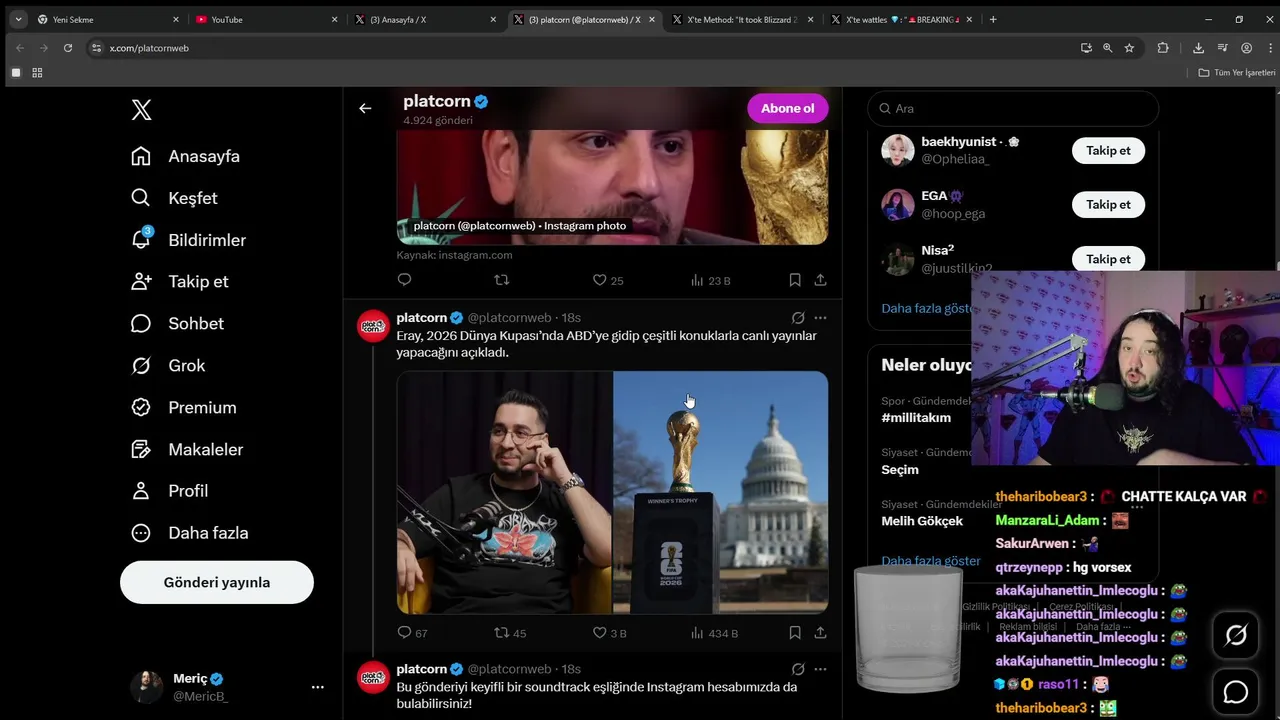This screenshot has height=720, width=1280.
Task: Follow EGA with Takip et
Action: [x=1108, y=204]
